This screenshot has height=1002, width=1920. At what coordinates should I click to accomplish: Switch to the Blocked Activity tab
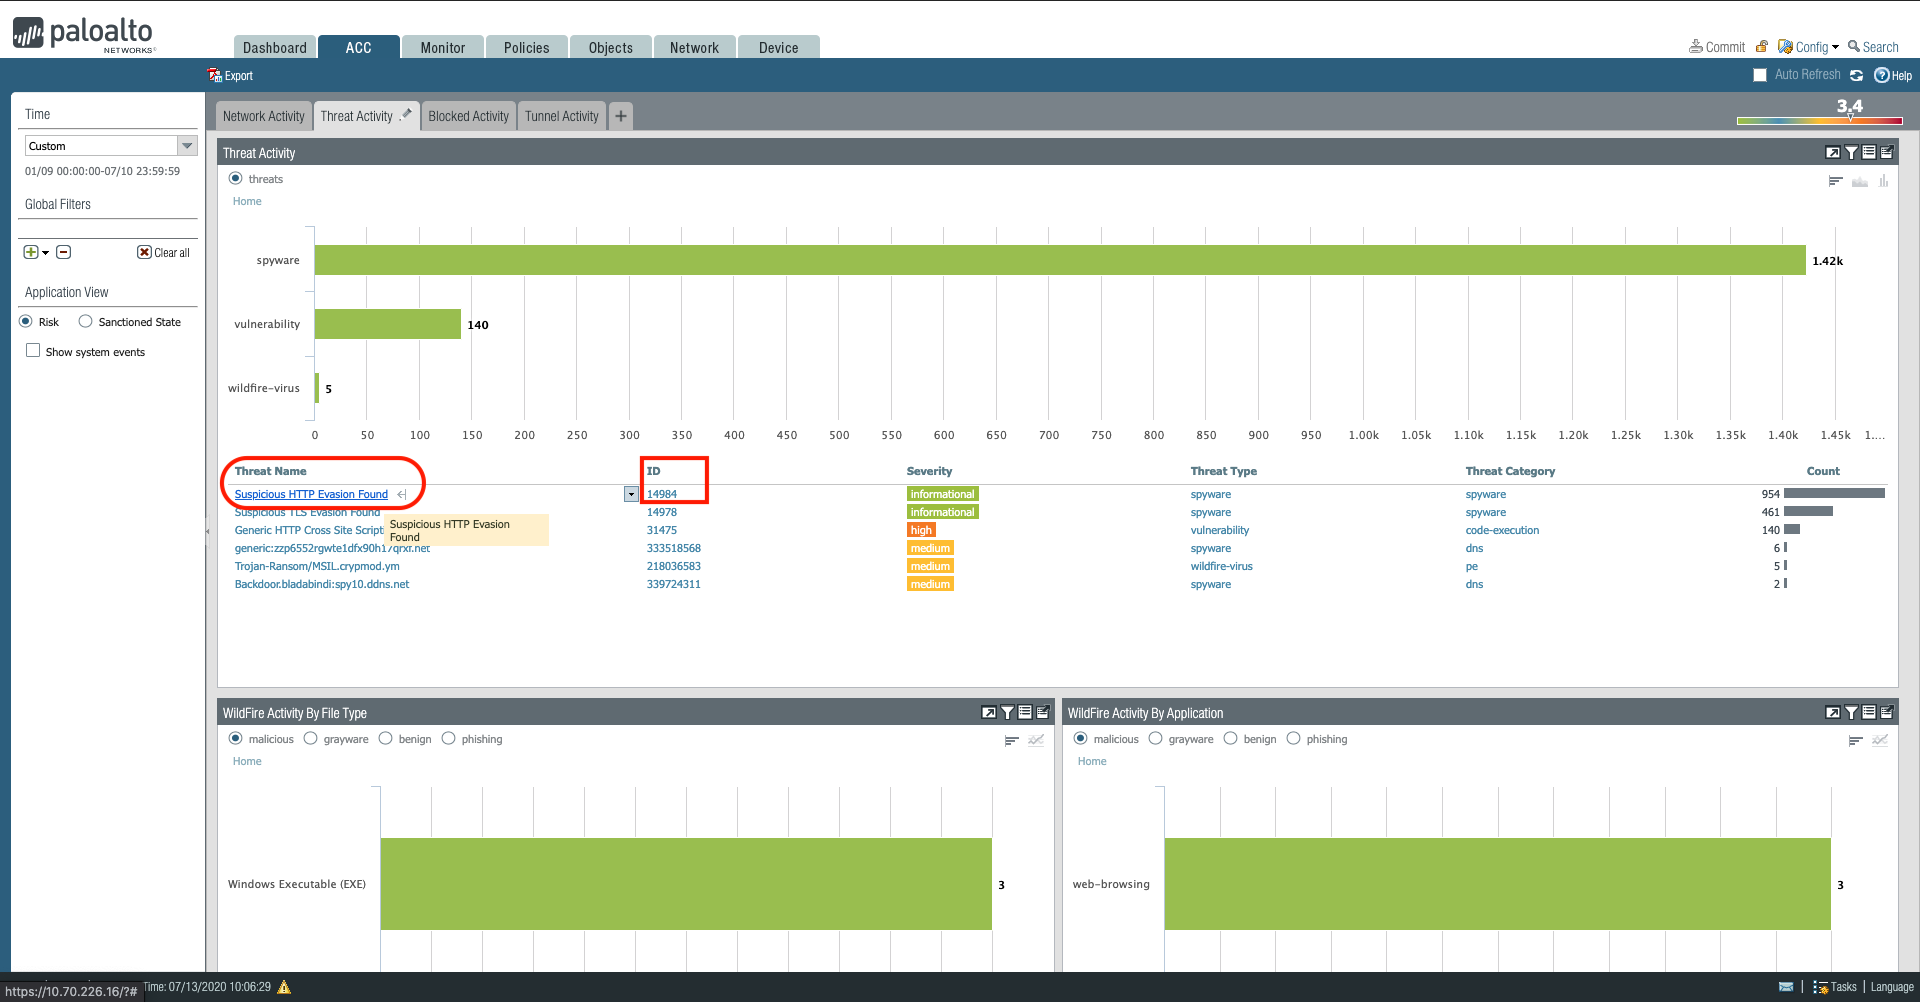point(468,115)
